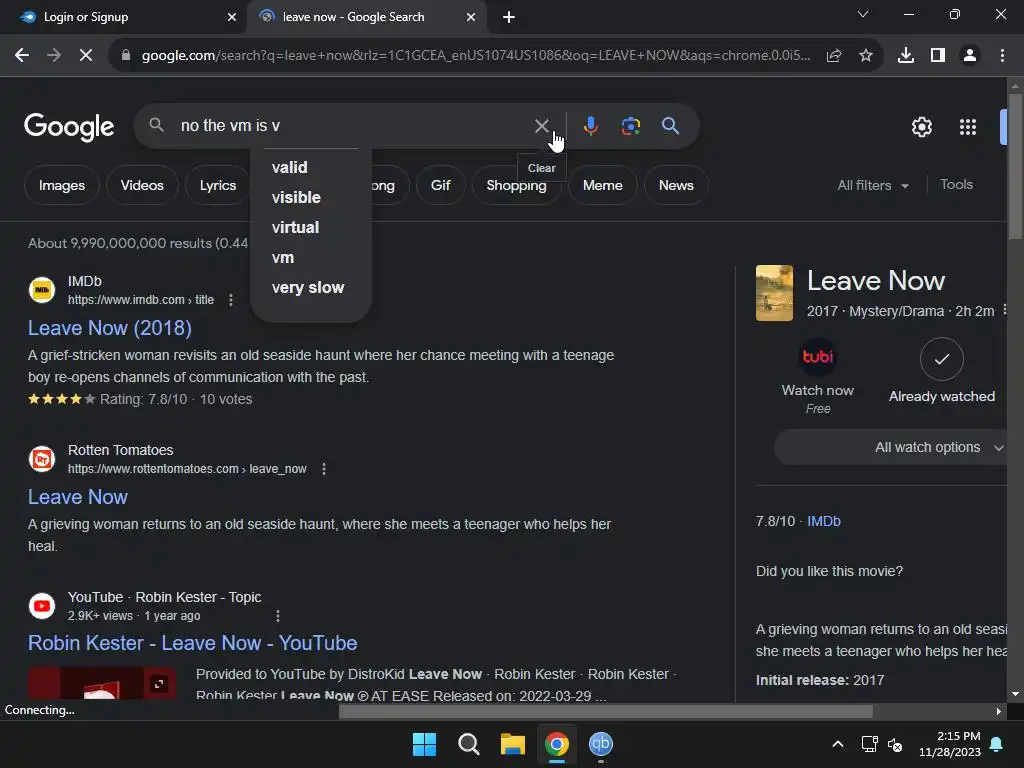The height and width of the screenshot is (768, 1024).
Task: Click the Google logo
Action: 69,127
